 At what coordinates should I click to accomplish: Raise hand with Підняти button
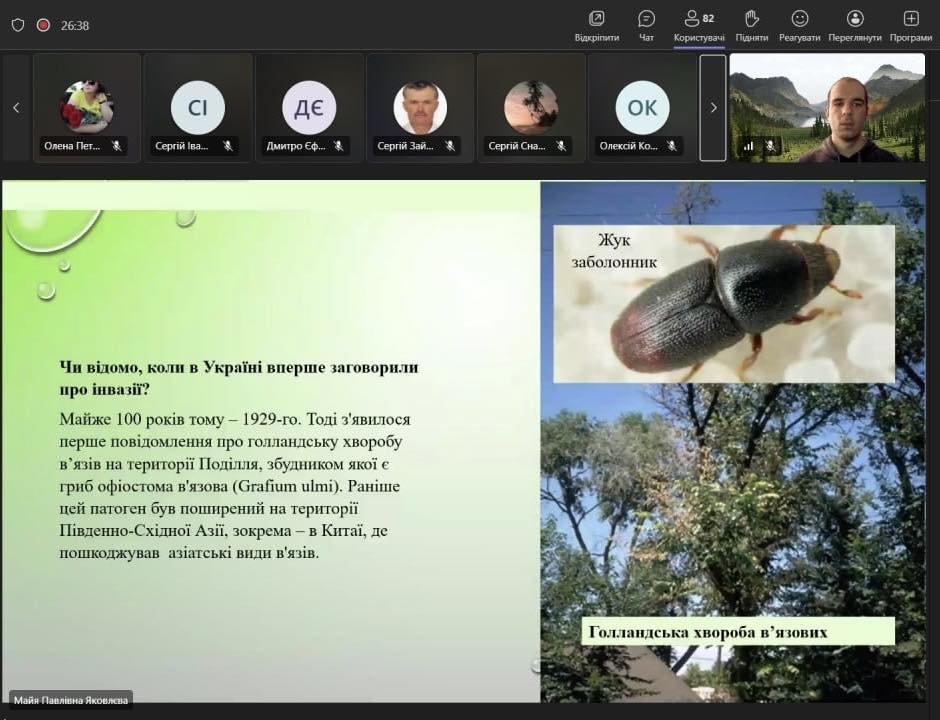click(752, 25)
